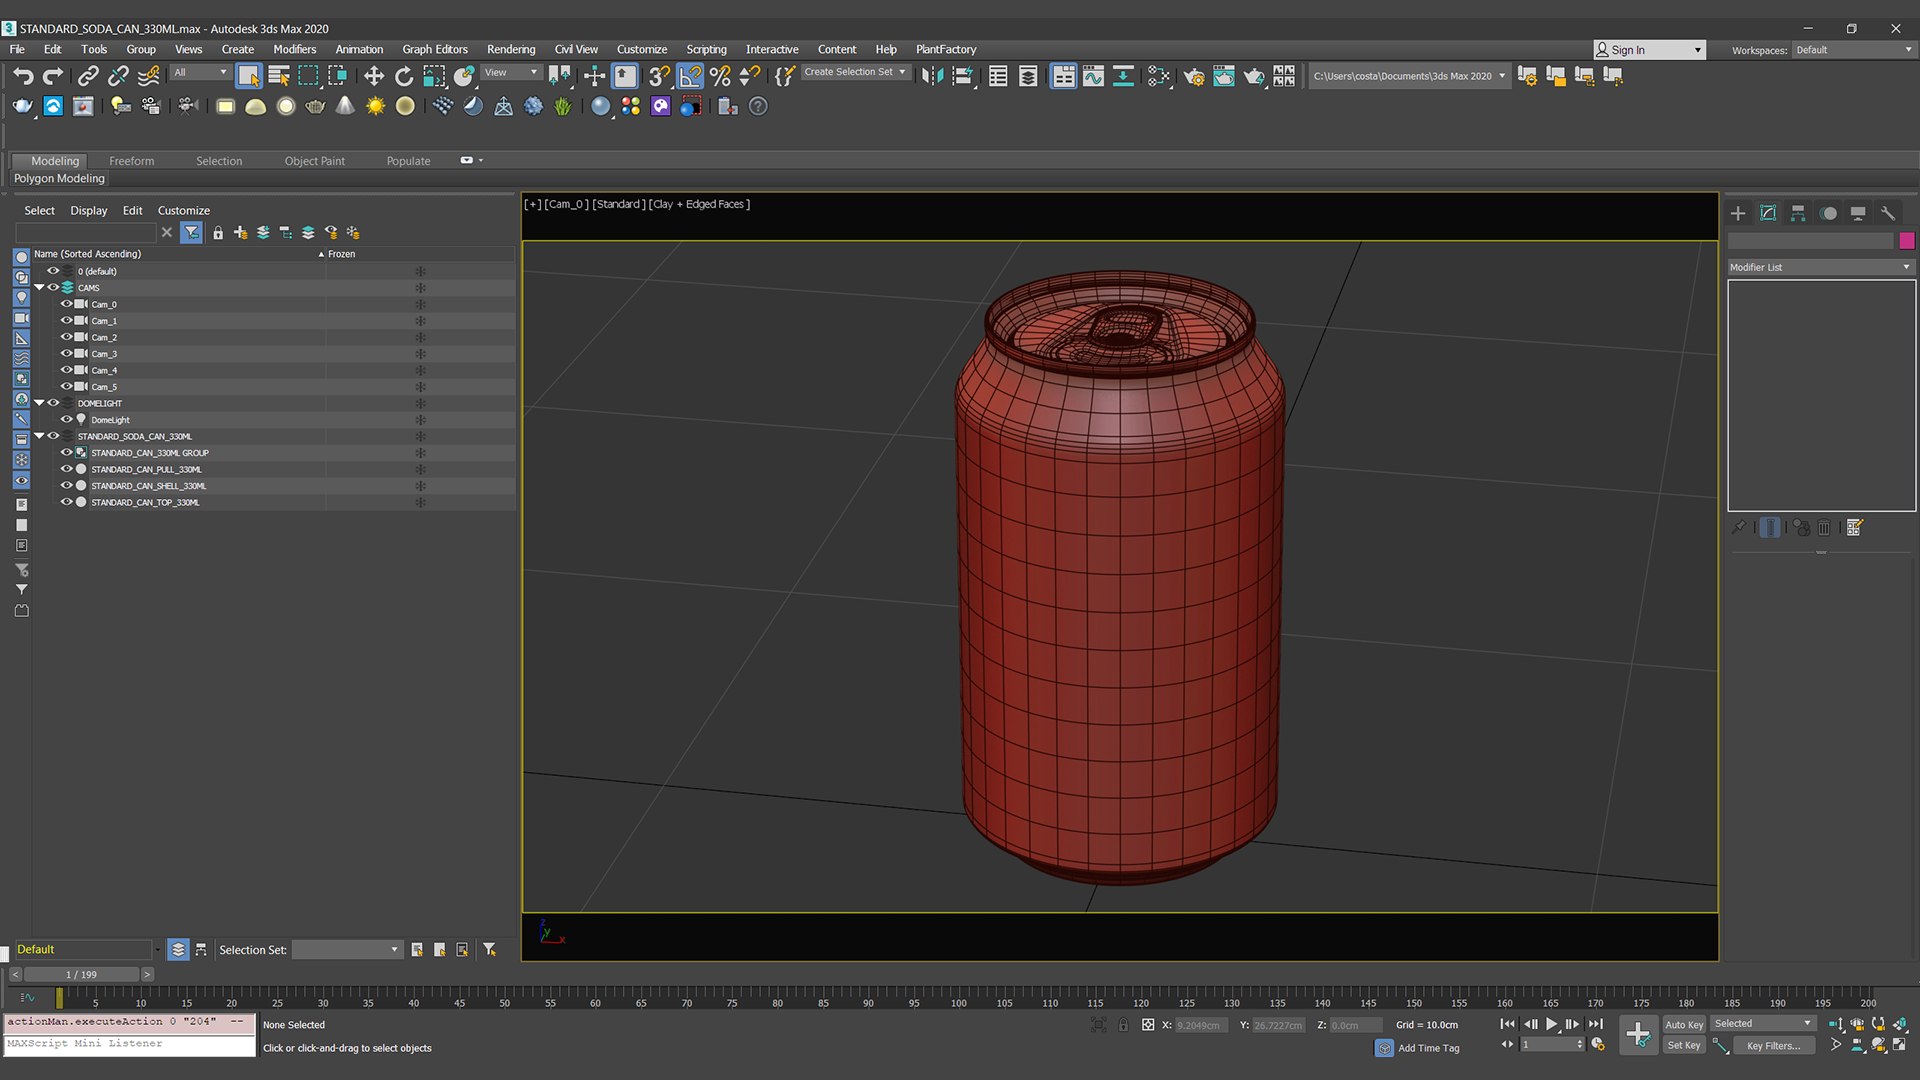Open the Hierarchy panel tab
The height and width of the screenshot is (1080, 1920).
click(1798, 213)
